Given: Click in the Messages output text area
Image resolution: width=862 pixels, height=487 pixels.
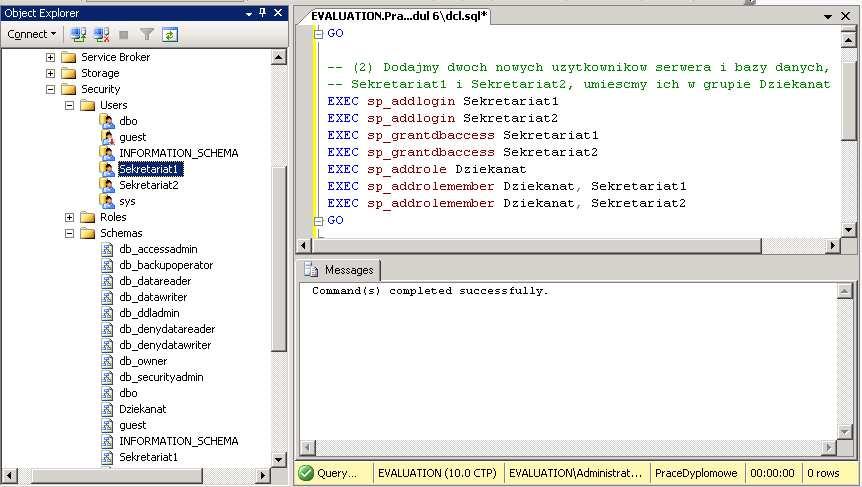Looking at the screenshot, I should pos(567,362).
